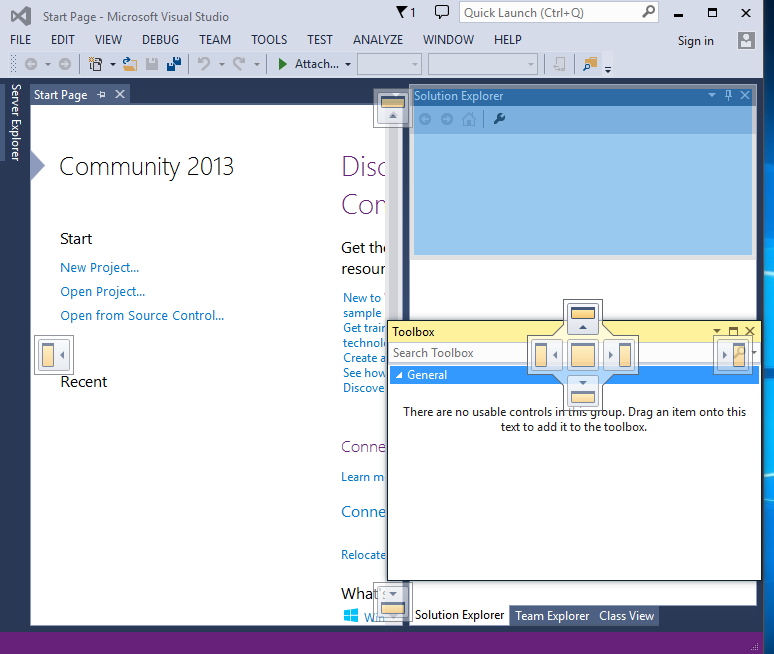
Task: Maximize the floating Toolbox window
Action: coord(733,331)
